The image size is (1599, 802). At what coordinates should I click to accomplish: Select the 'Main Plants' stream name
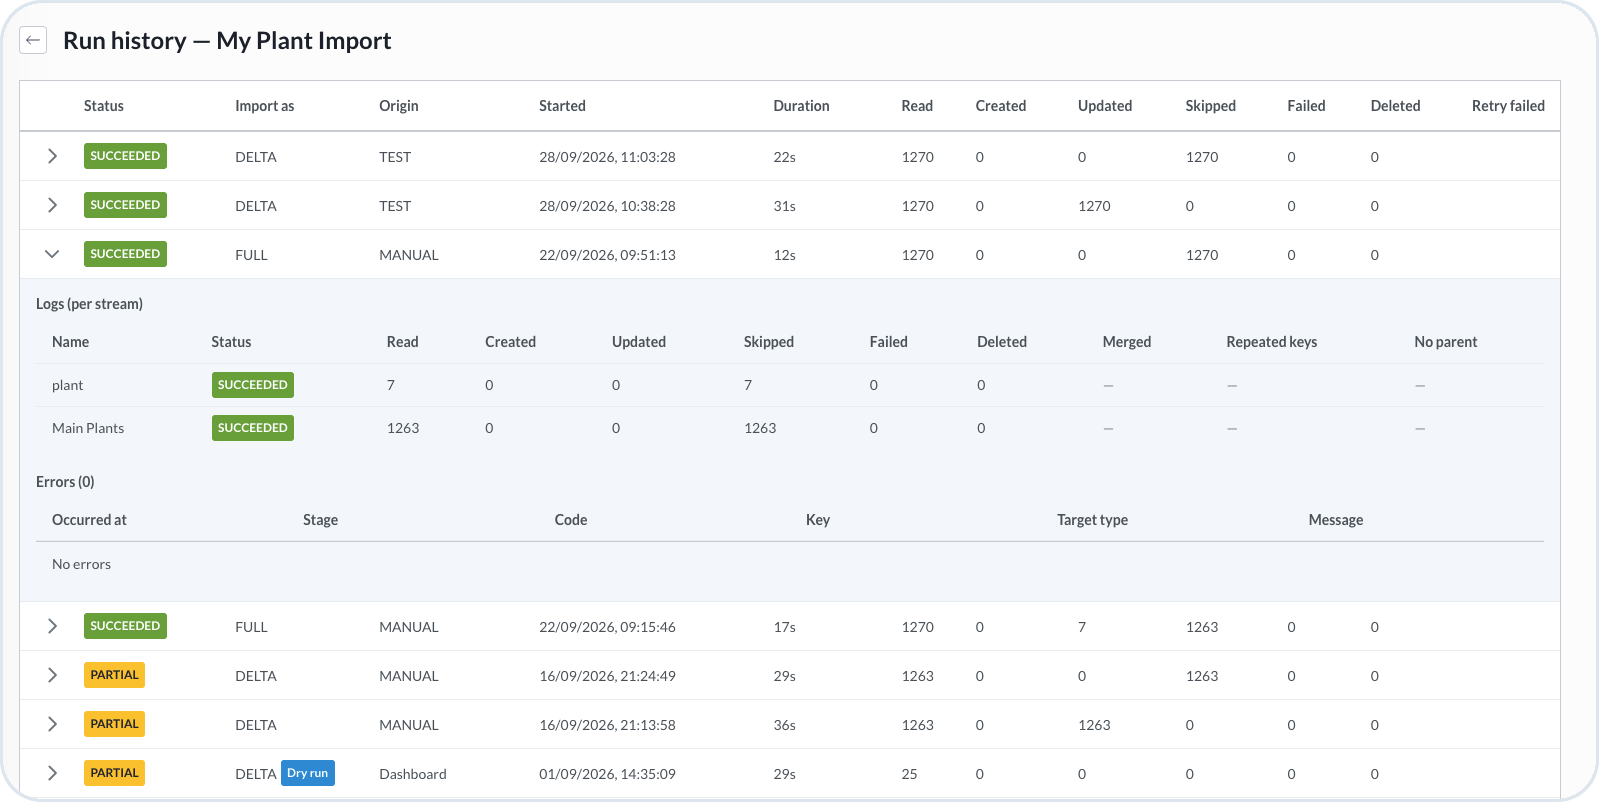click(x=88, y=428)
